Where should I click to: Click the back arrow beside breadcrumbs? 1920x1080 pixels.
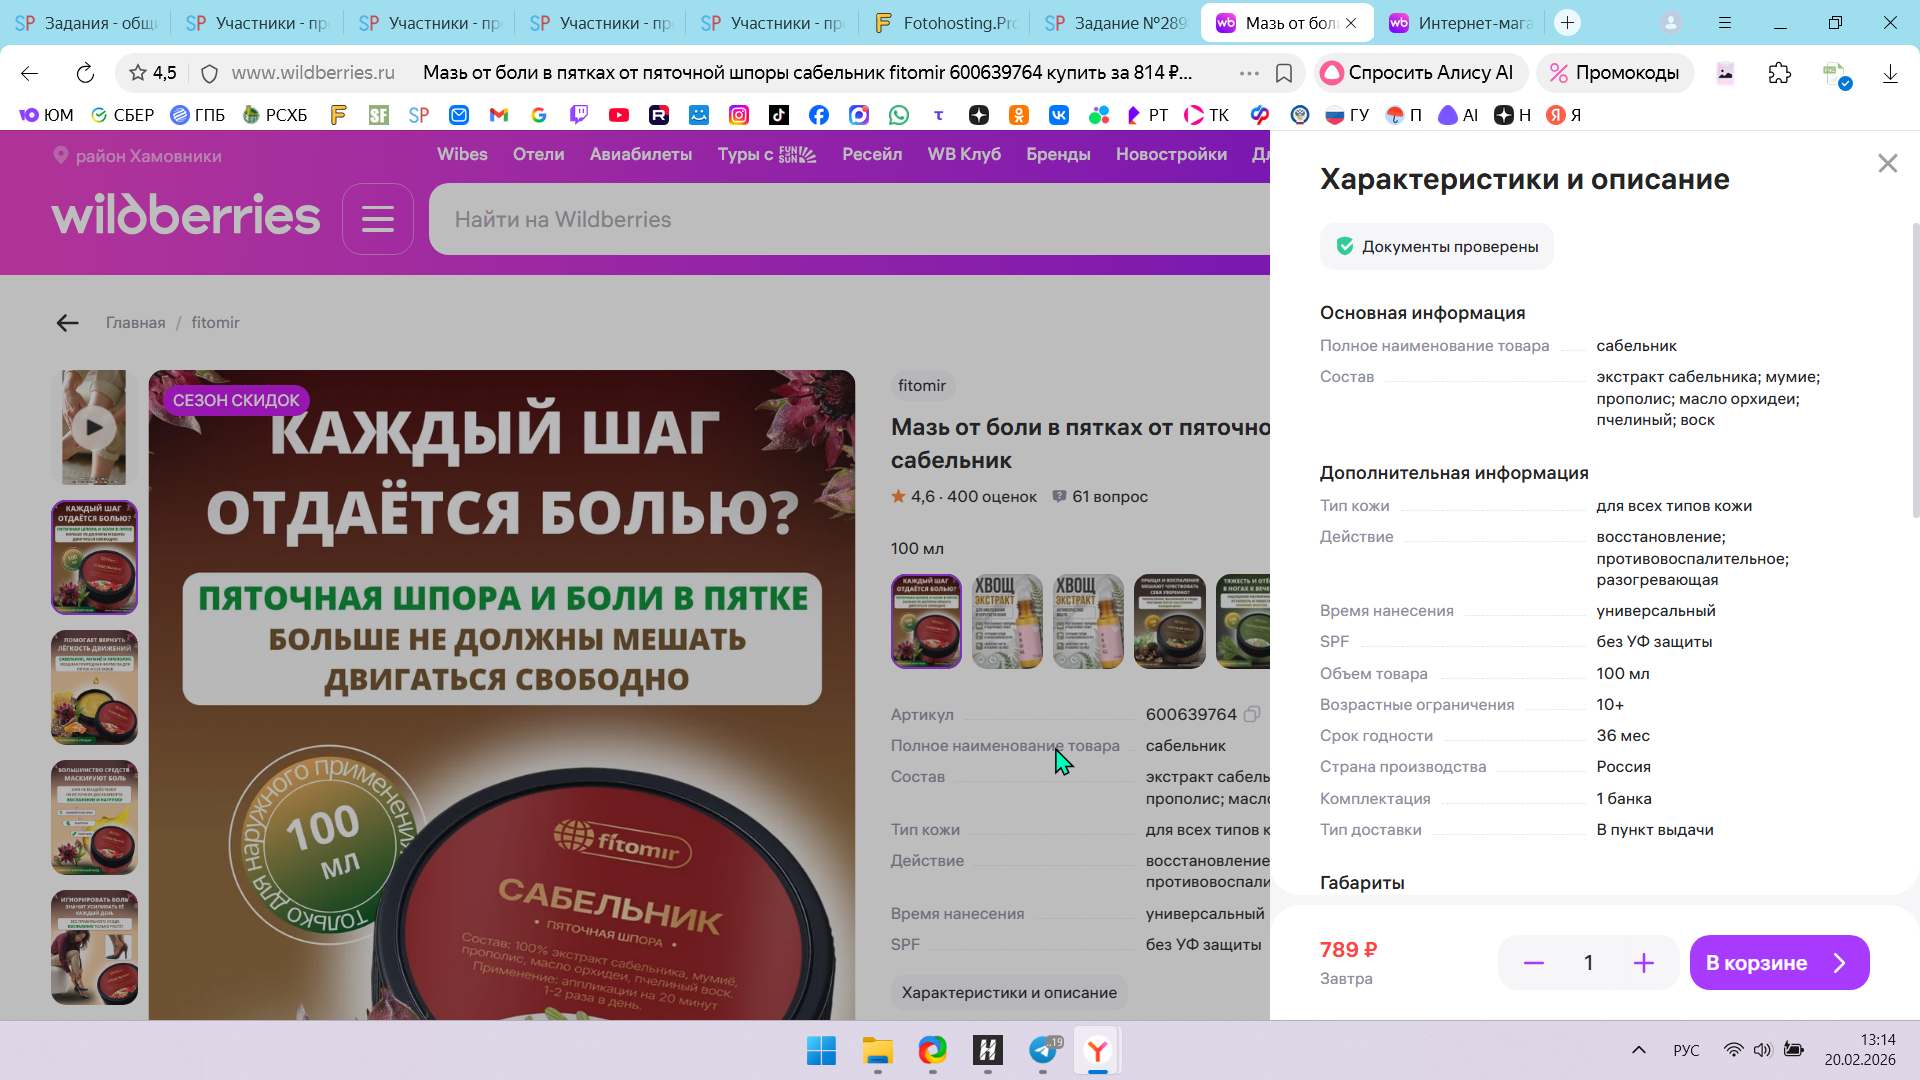[x=67, y=323]
